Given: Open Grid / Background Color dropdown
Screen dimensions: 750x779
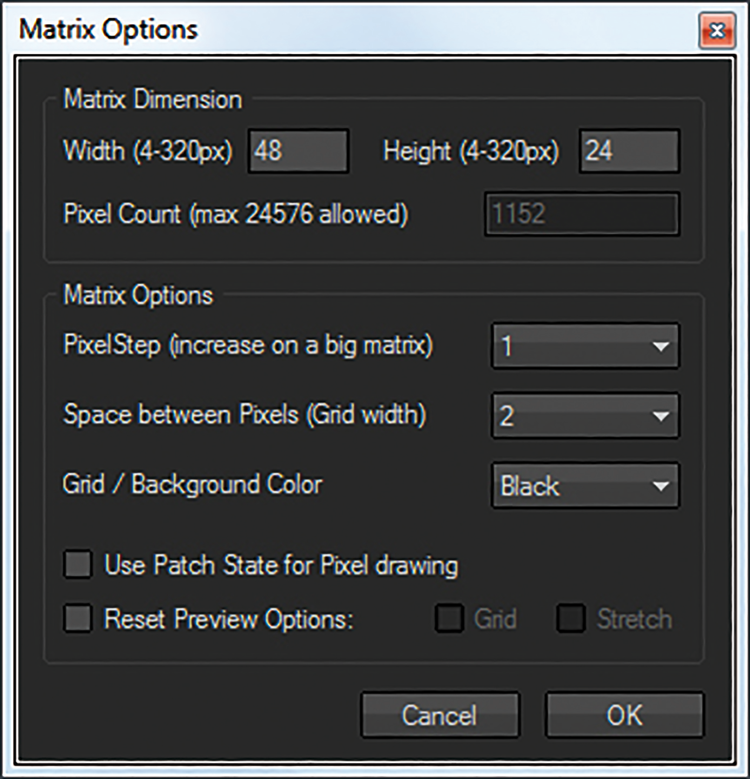Looking at the screenshot, I should (585, 485).
